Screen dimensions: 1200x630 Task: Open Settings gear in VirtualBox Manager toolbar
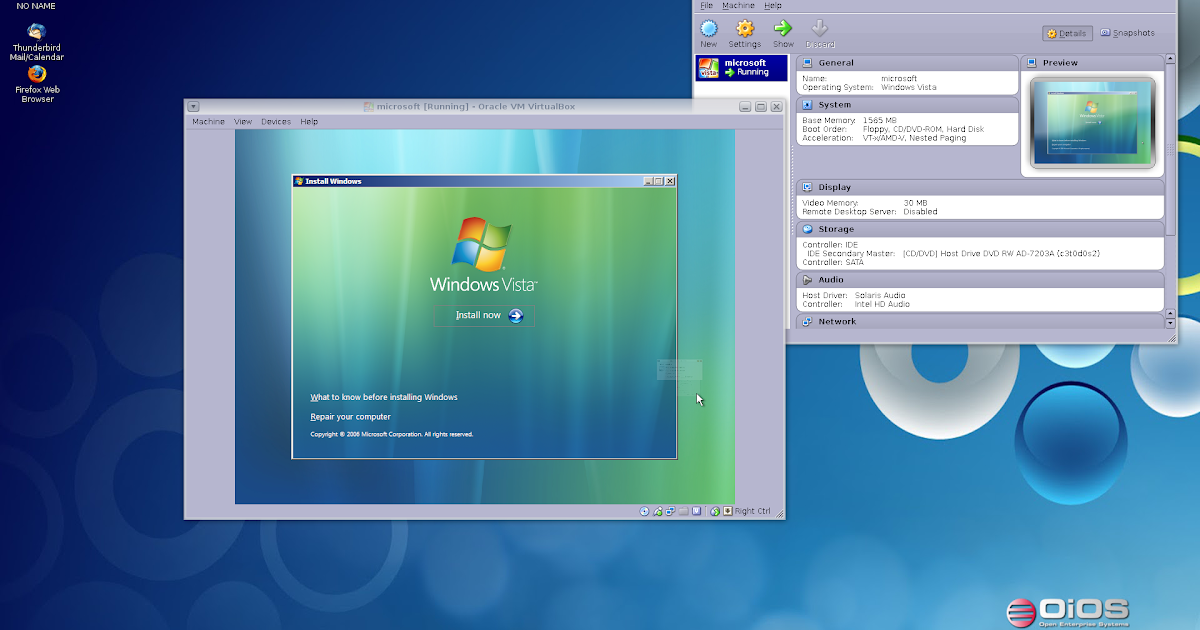[744, 29]
